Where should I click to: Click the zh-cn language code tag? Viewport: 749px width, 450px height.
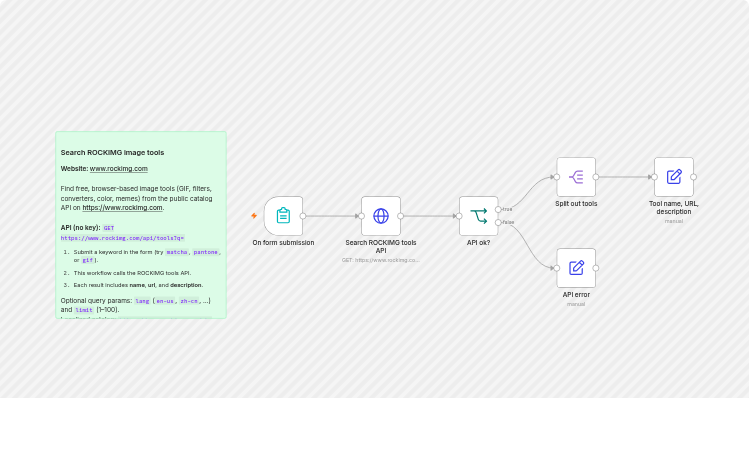click(189, 301)
